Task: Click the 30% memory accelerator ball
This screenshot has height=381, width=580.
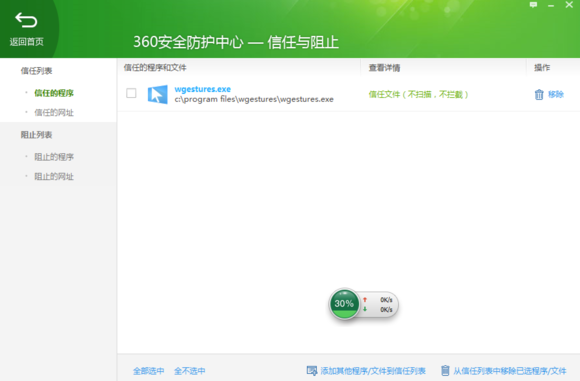Action: 344,304
